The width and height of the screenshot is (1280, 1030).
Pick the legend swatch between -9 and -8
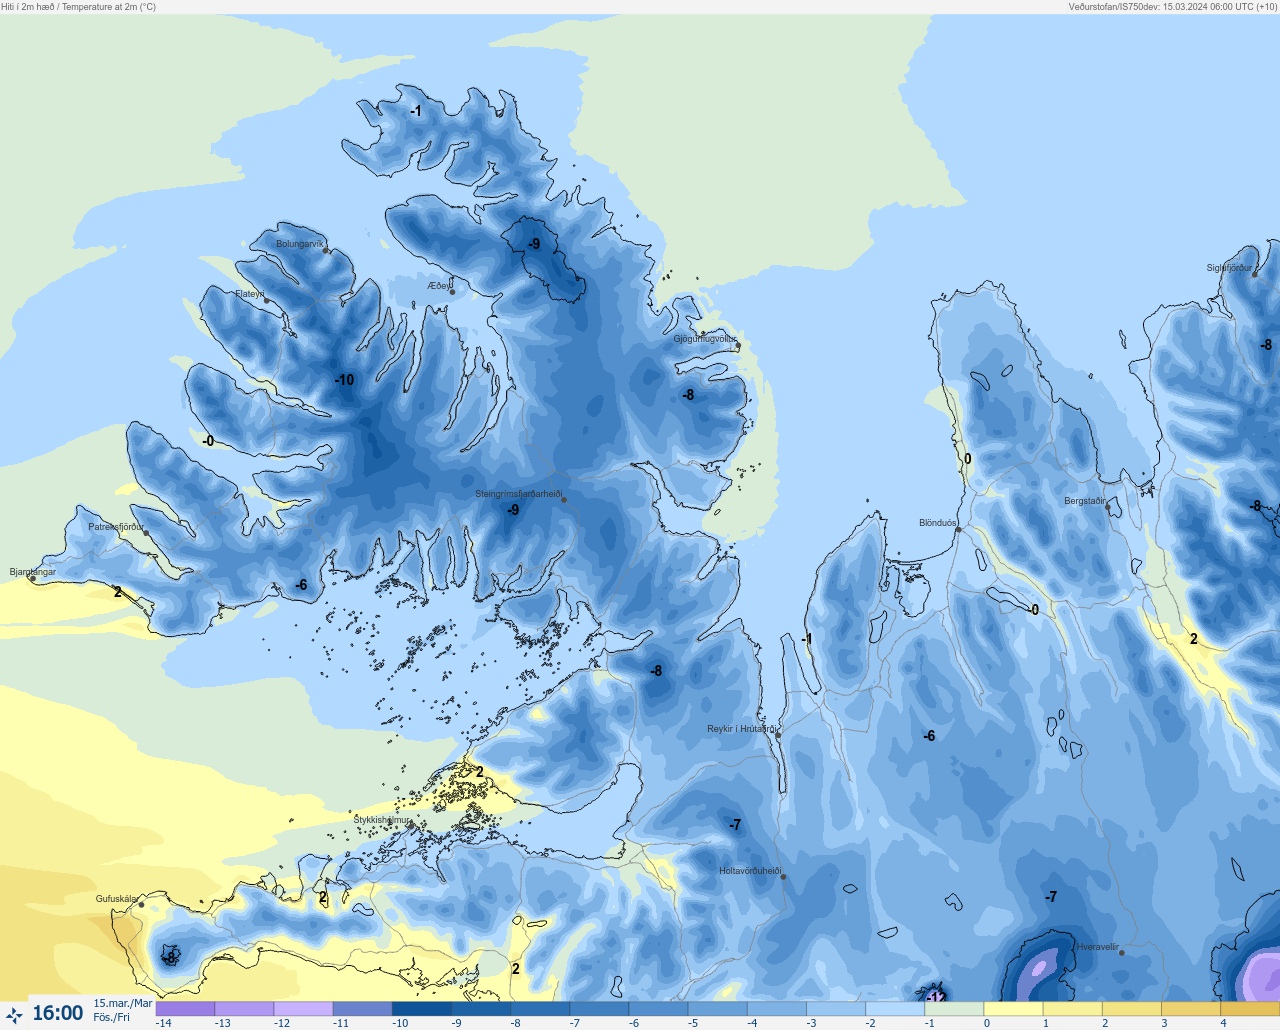(481, 1009)
